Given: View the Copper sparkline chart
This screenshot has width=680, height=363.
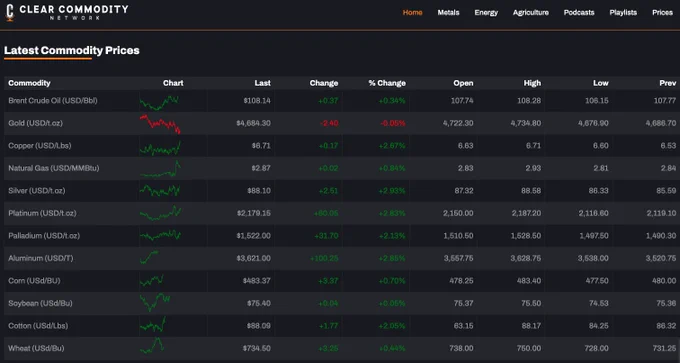Looking at the screenshot, I should [160, 147].
